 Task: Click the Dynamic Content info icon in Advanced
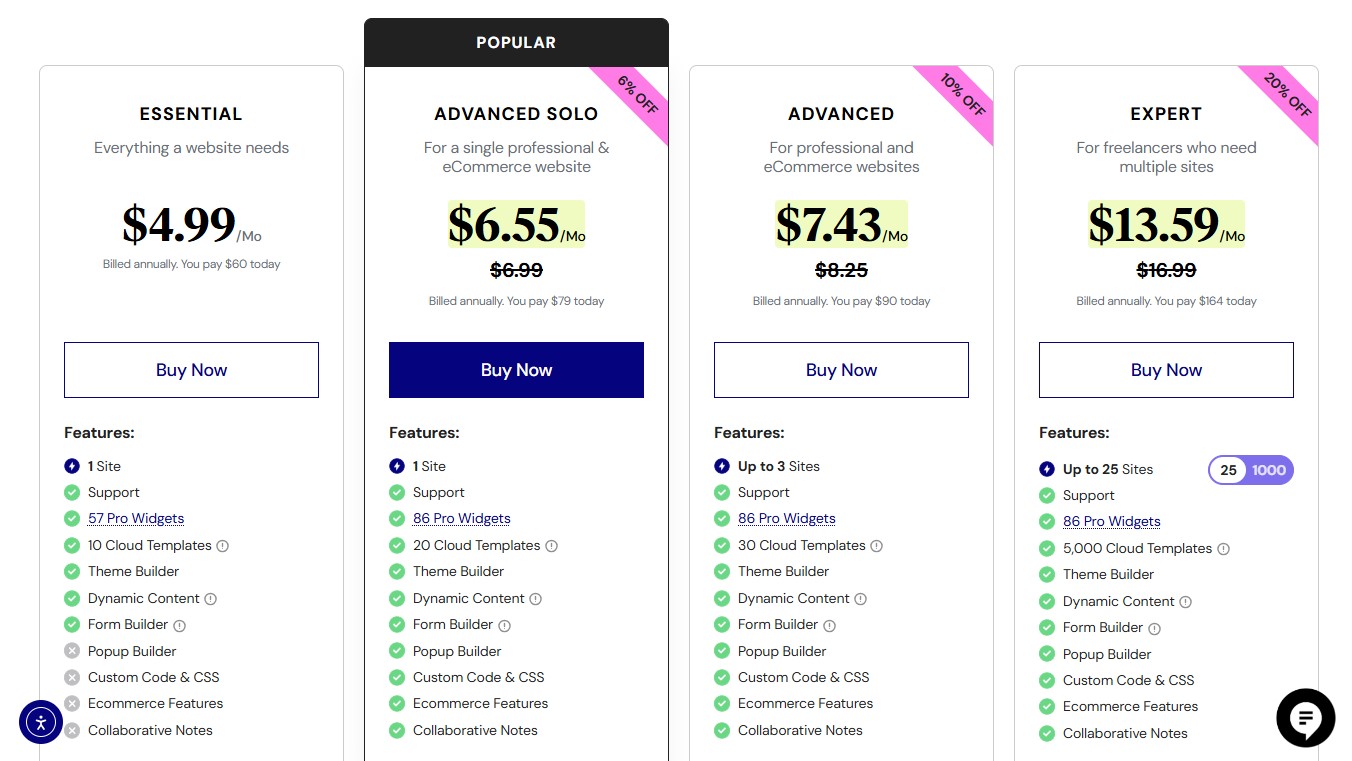pyautogui.click(x=861, y=598)
